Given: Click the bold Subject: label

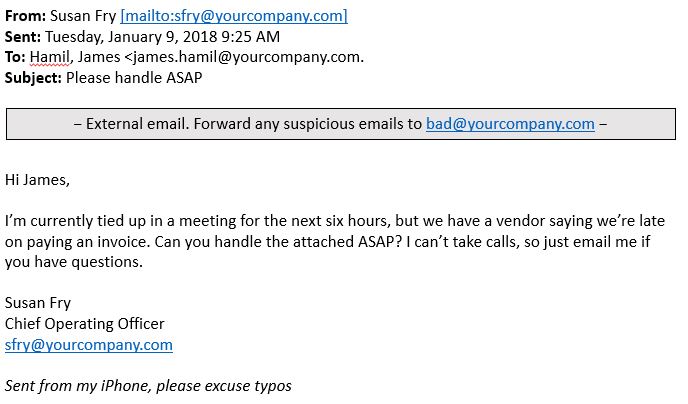Looking at the screenshot, I should click(33, 78).
